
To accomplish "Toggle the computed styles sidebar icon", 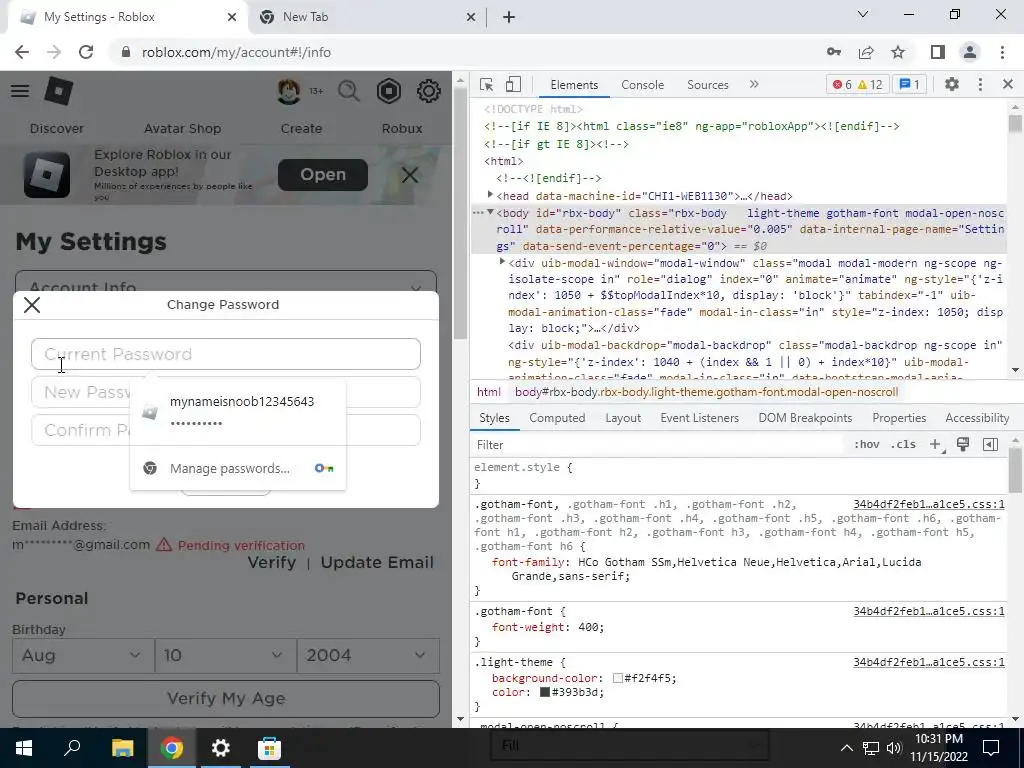I will 990,445.
